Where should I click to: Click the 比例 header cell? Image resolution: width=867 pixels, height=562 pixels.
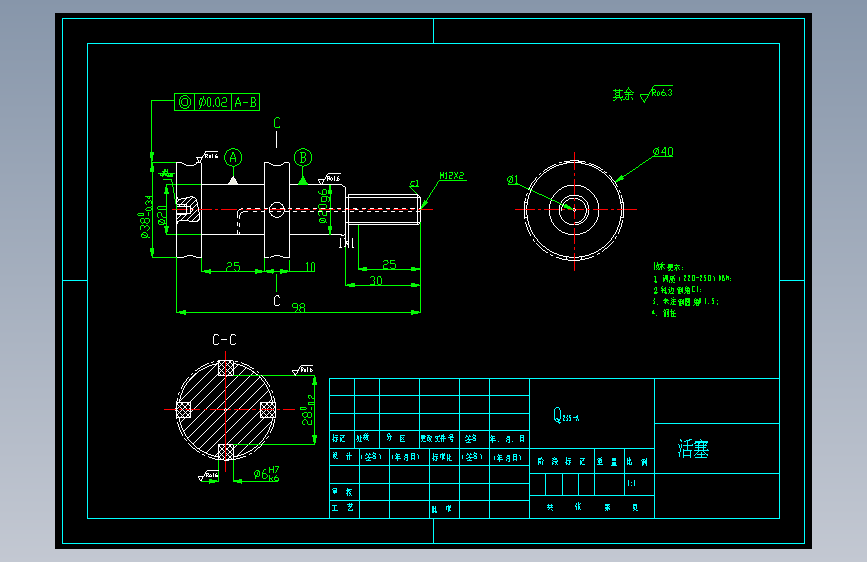[637, 461]
